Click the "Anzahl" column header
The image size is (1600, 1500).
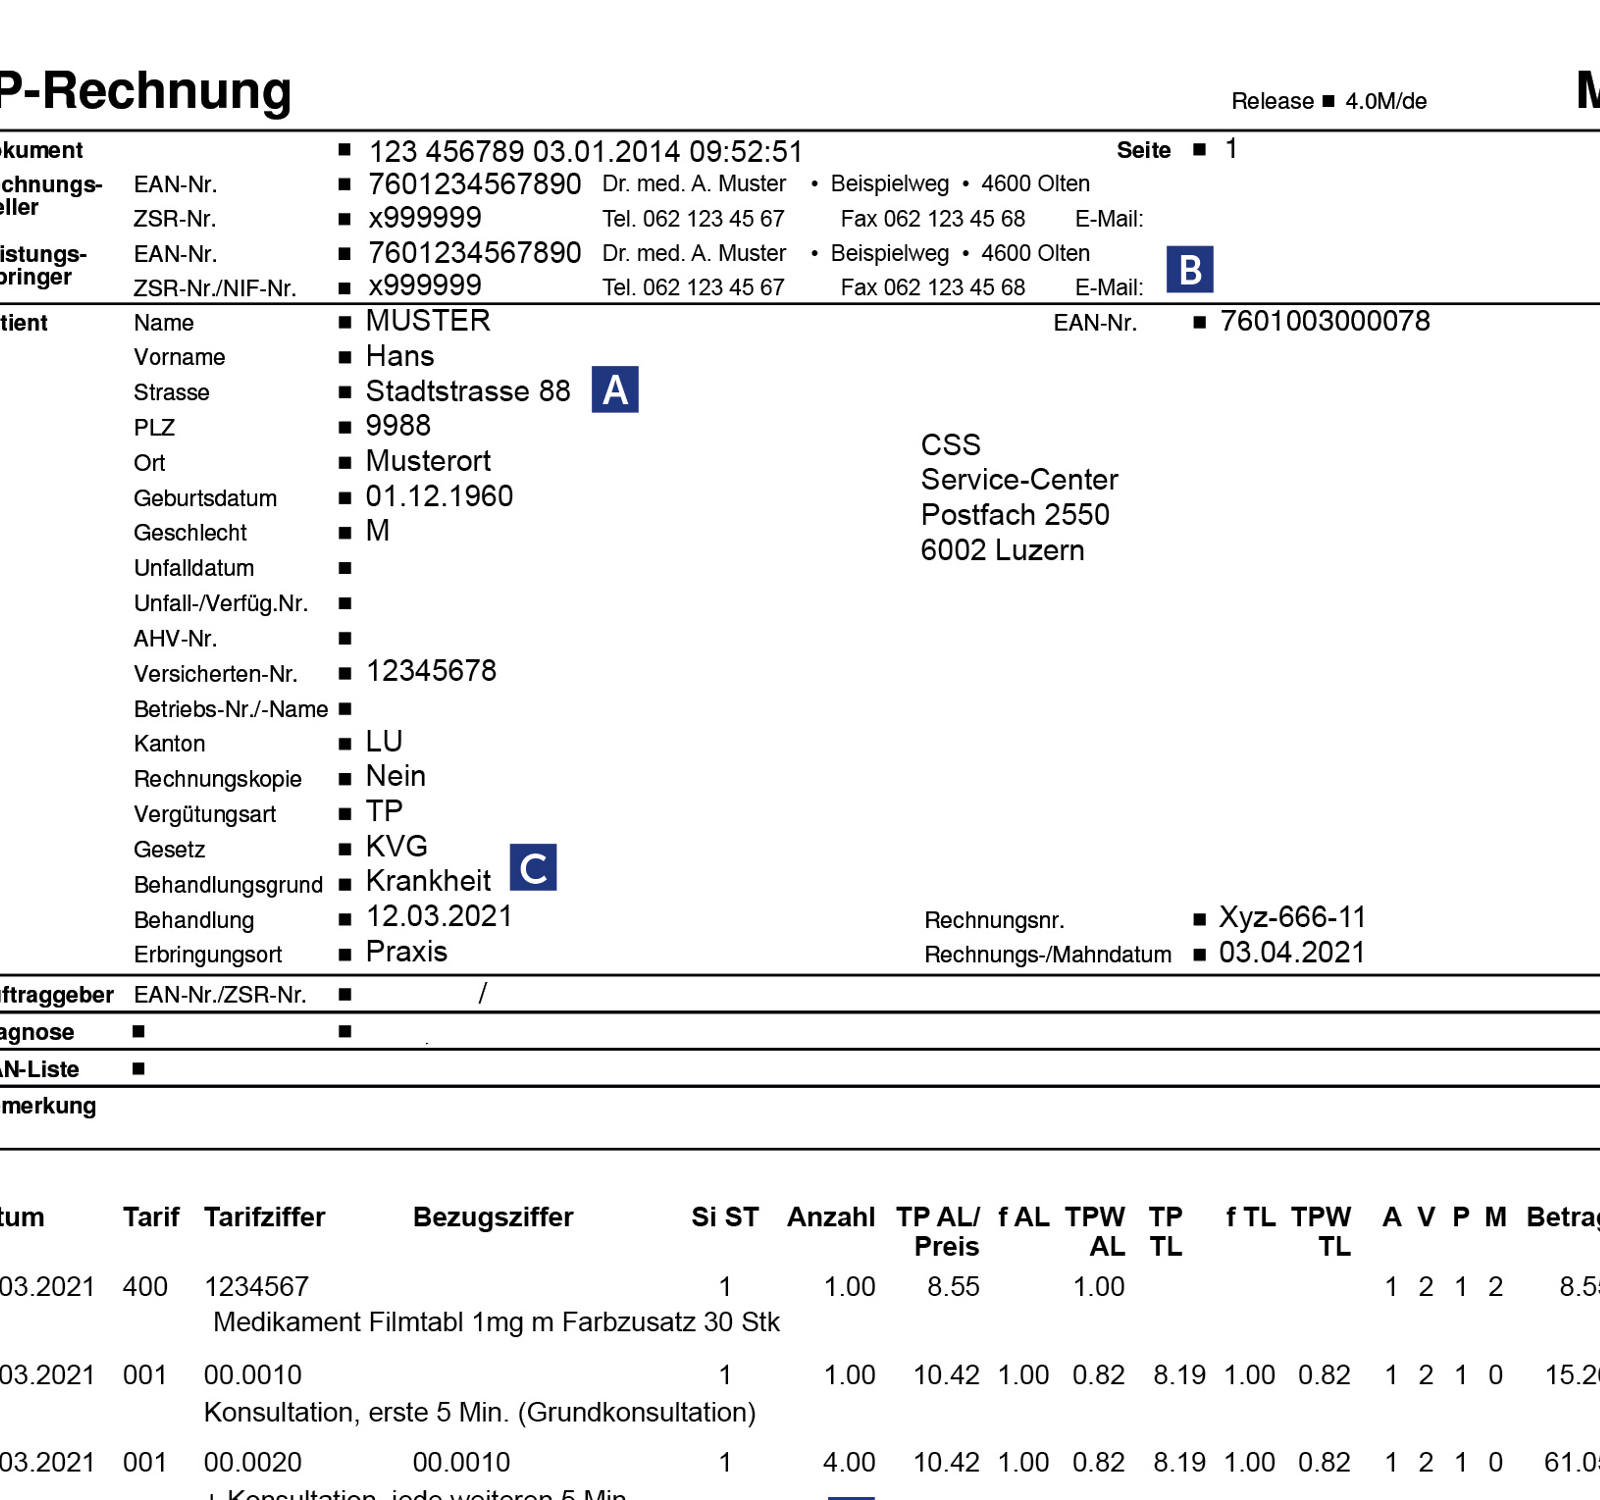click(x=831, y=1217)
